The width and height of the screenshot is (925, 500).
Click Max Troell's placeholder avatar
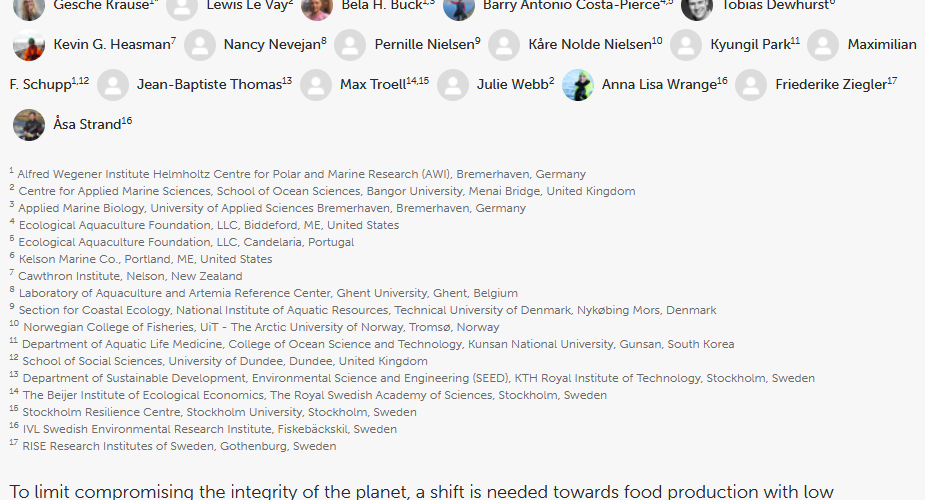point(316,85)
